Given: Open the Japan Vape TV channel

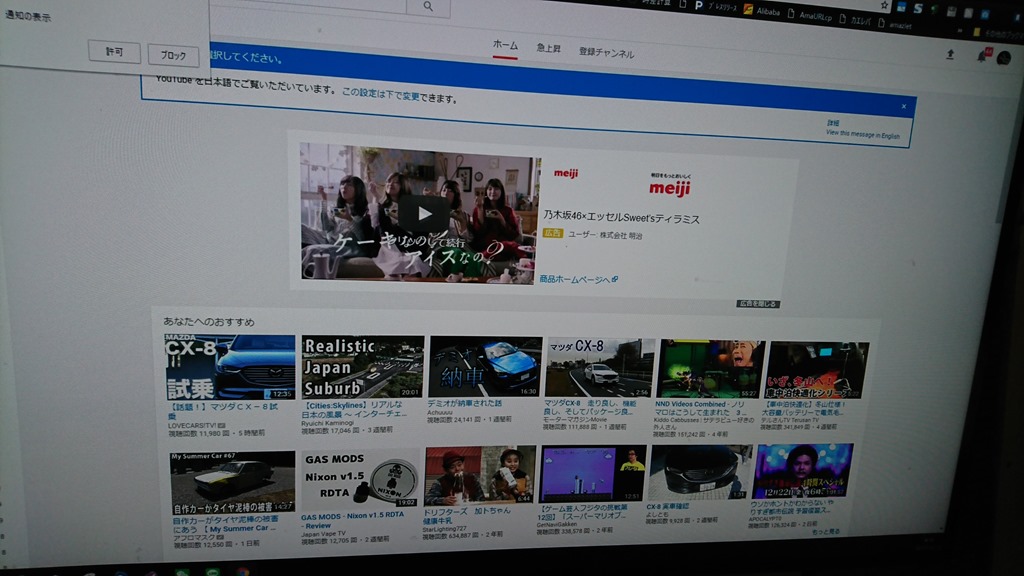Looking at the screenshot, I should (x=323, y=534).
